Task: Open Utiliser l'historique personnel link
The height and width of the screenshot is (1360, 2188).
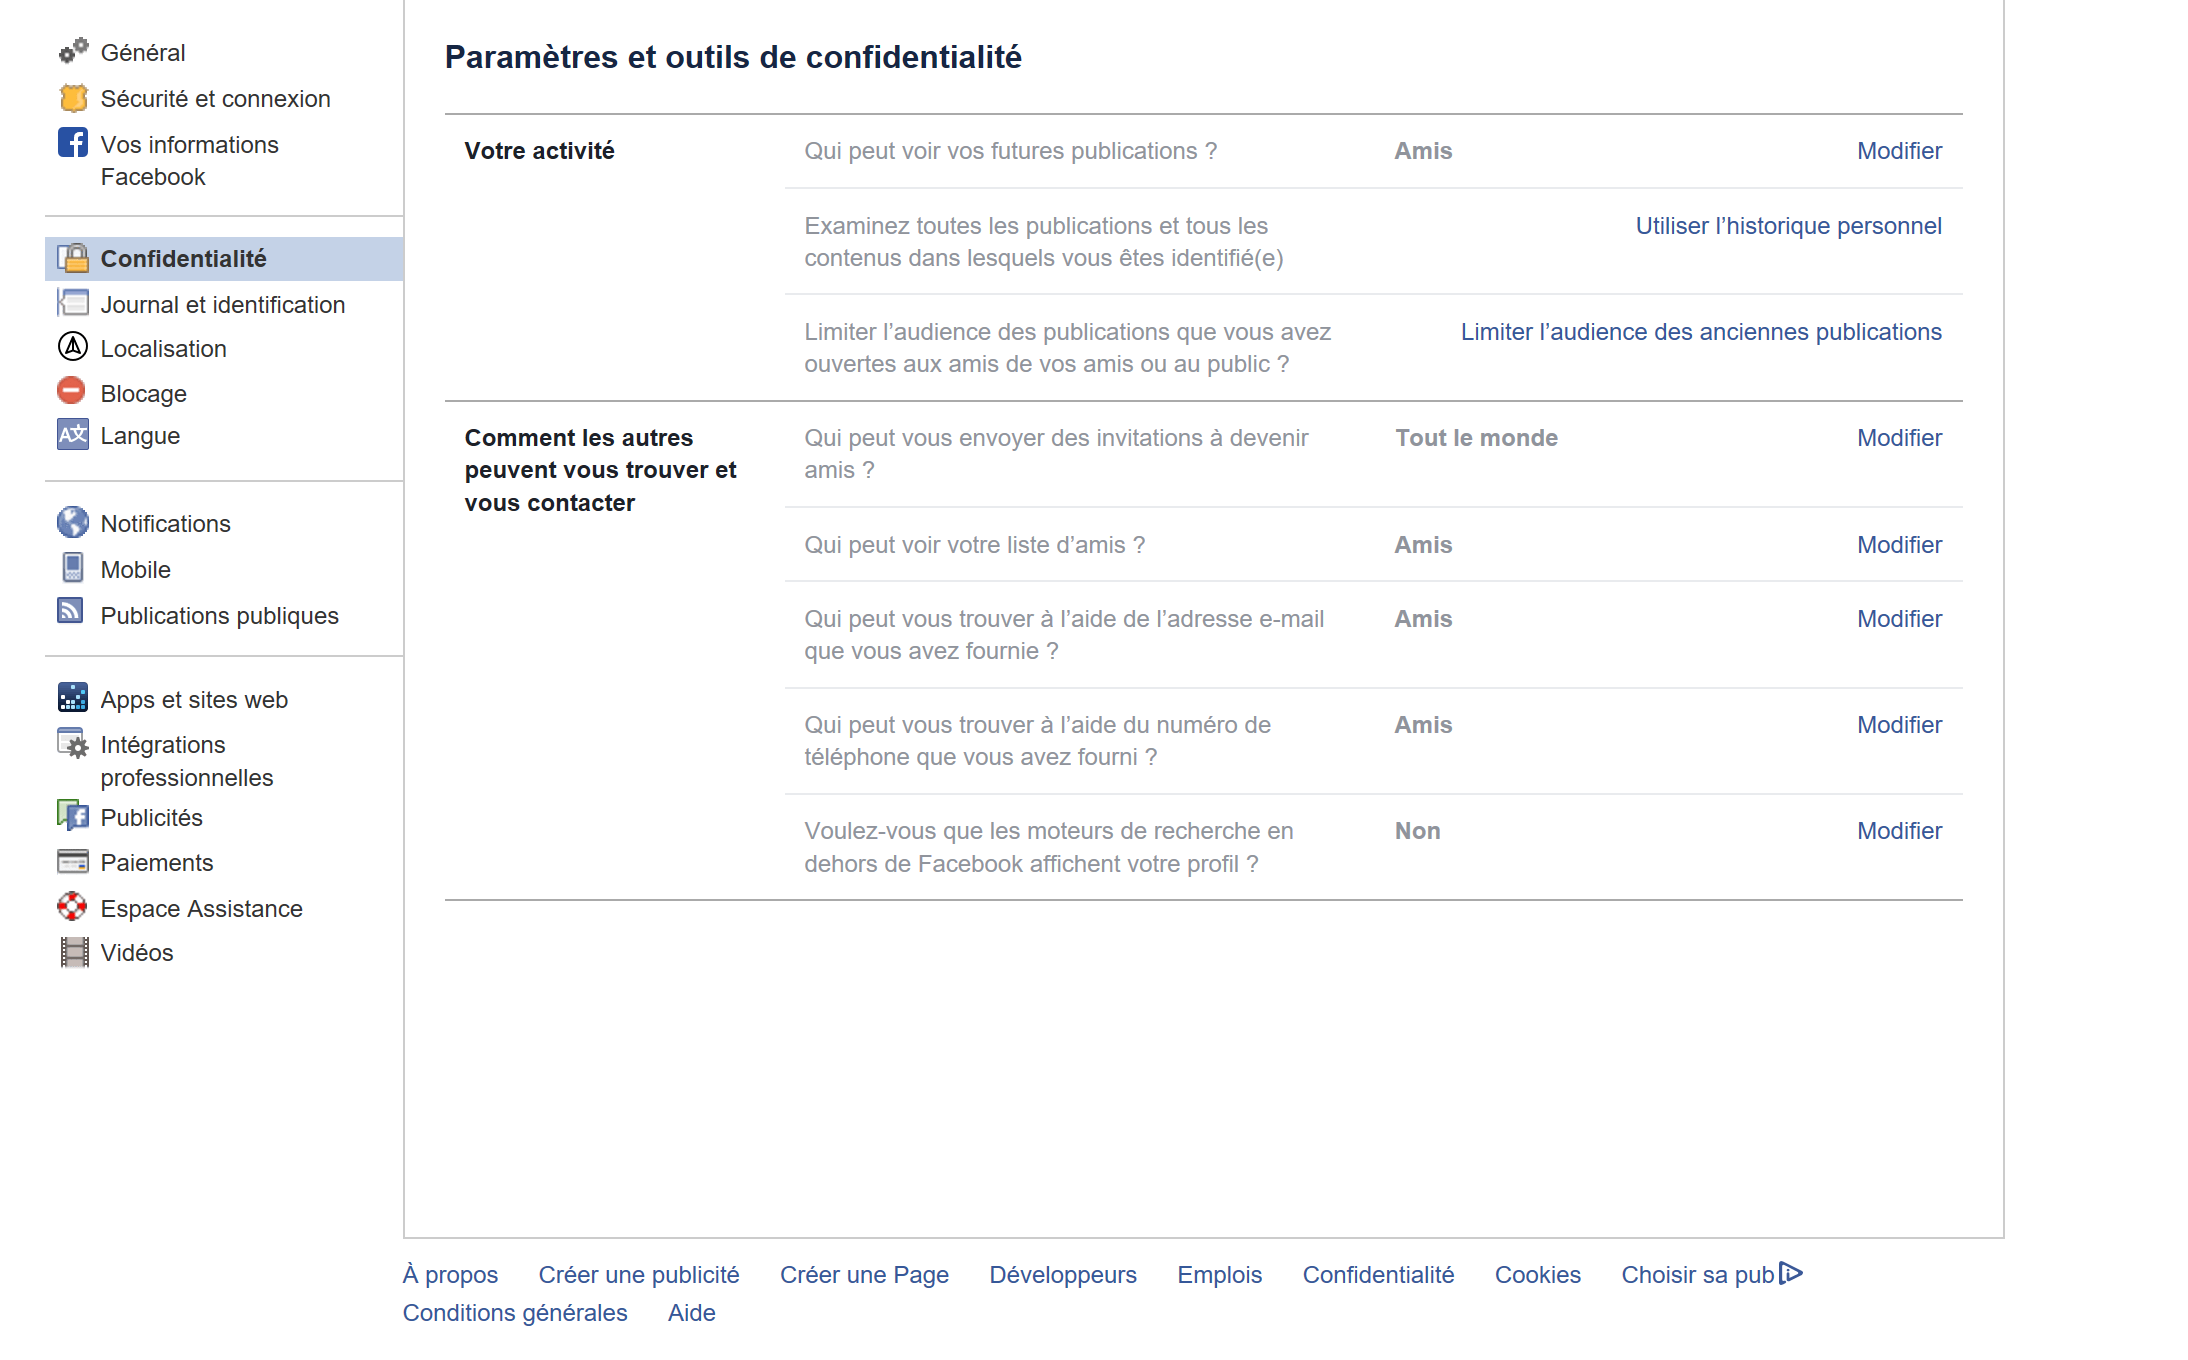Action: click(x=1788, y=226)
